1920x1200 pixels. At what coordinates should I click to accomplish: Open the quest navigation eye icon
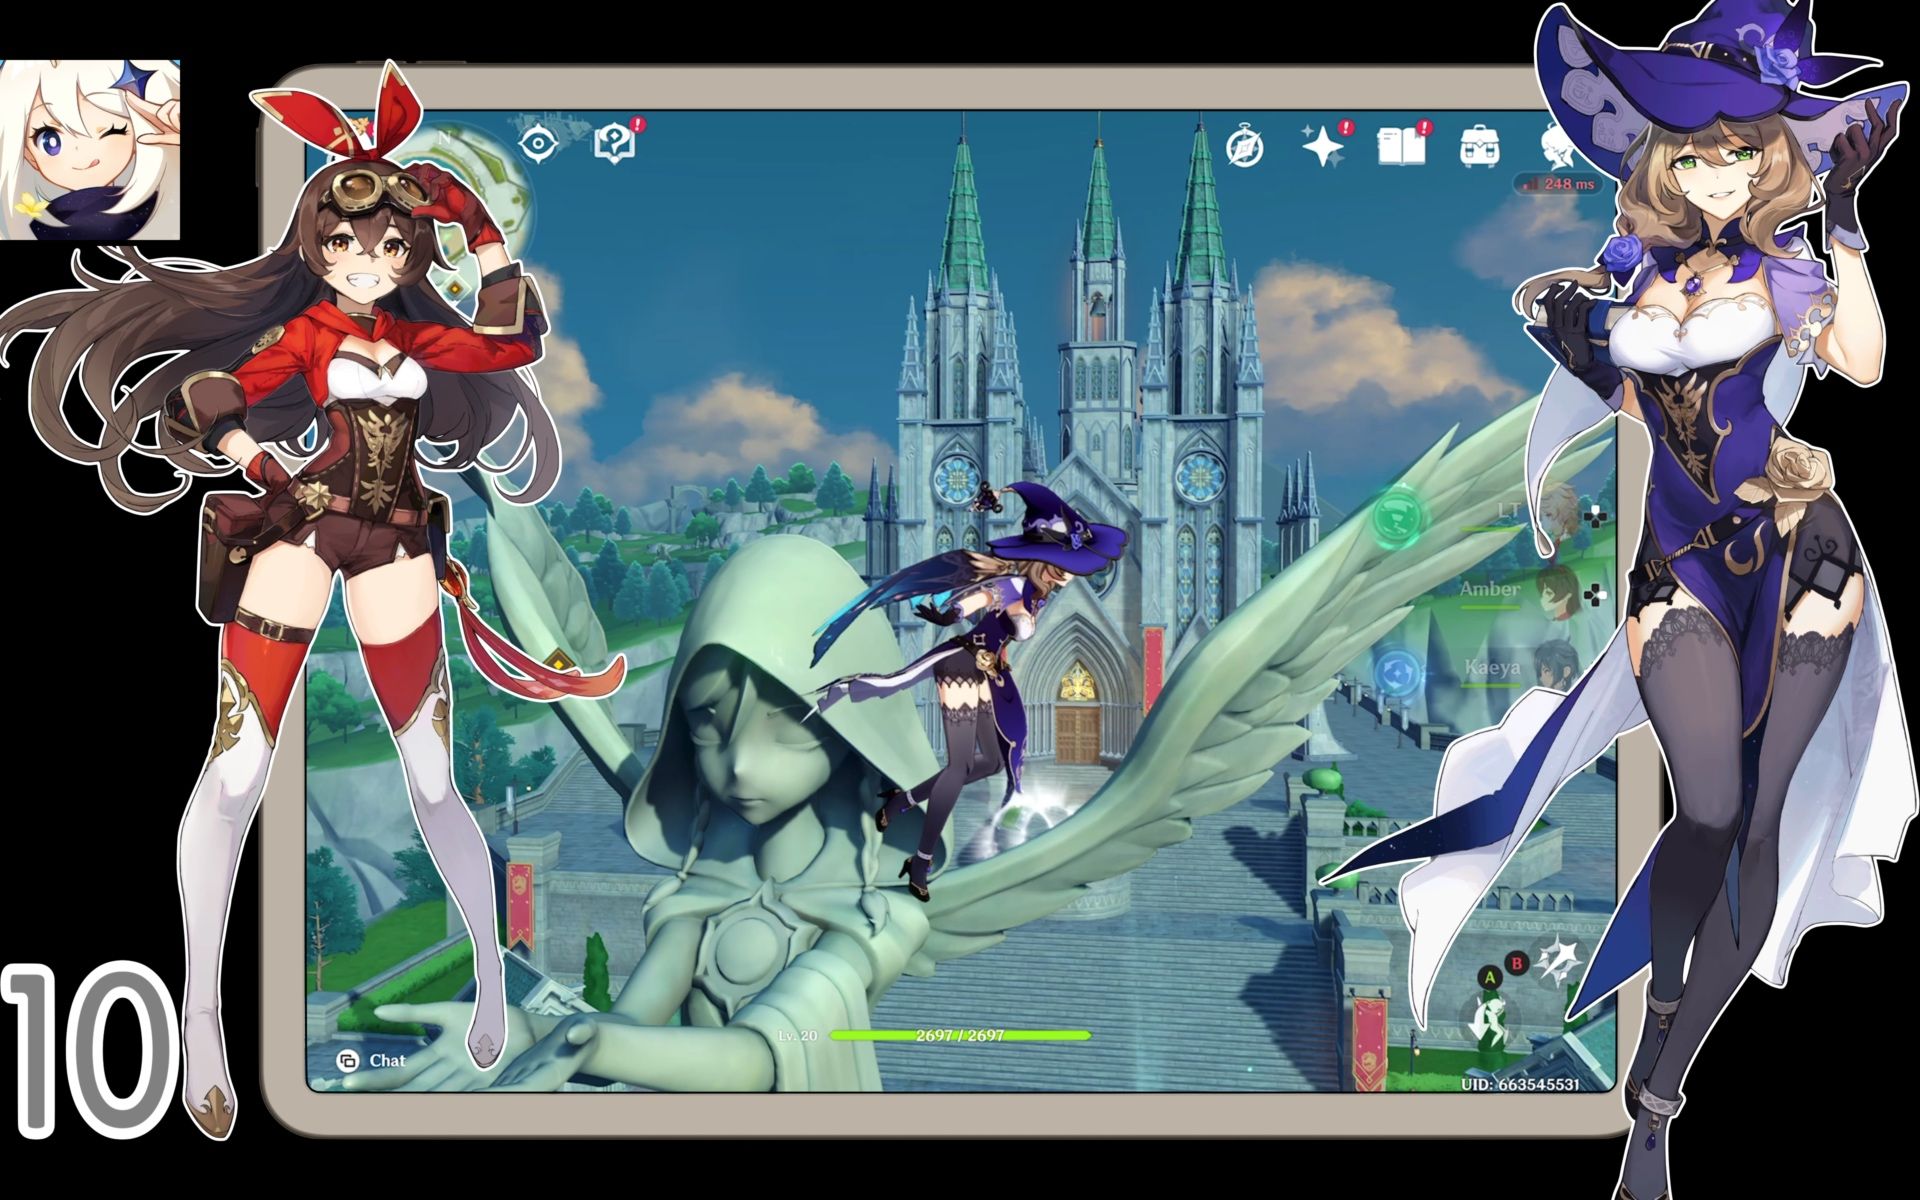(x=538, y=145)
